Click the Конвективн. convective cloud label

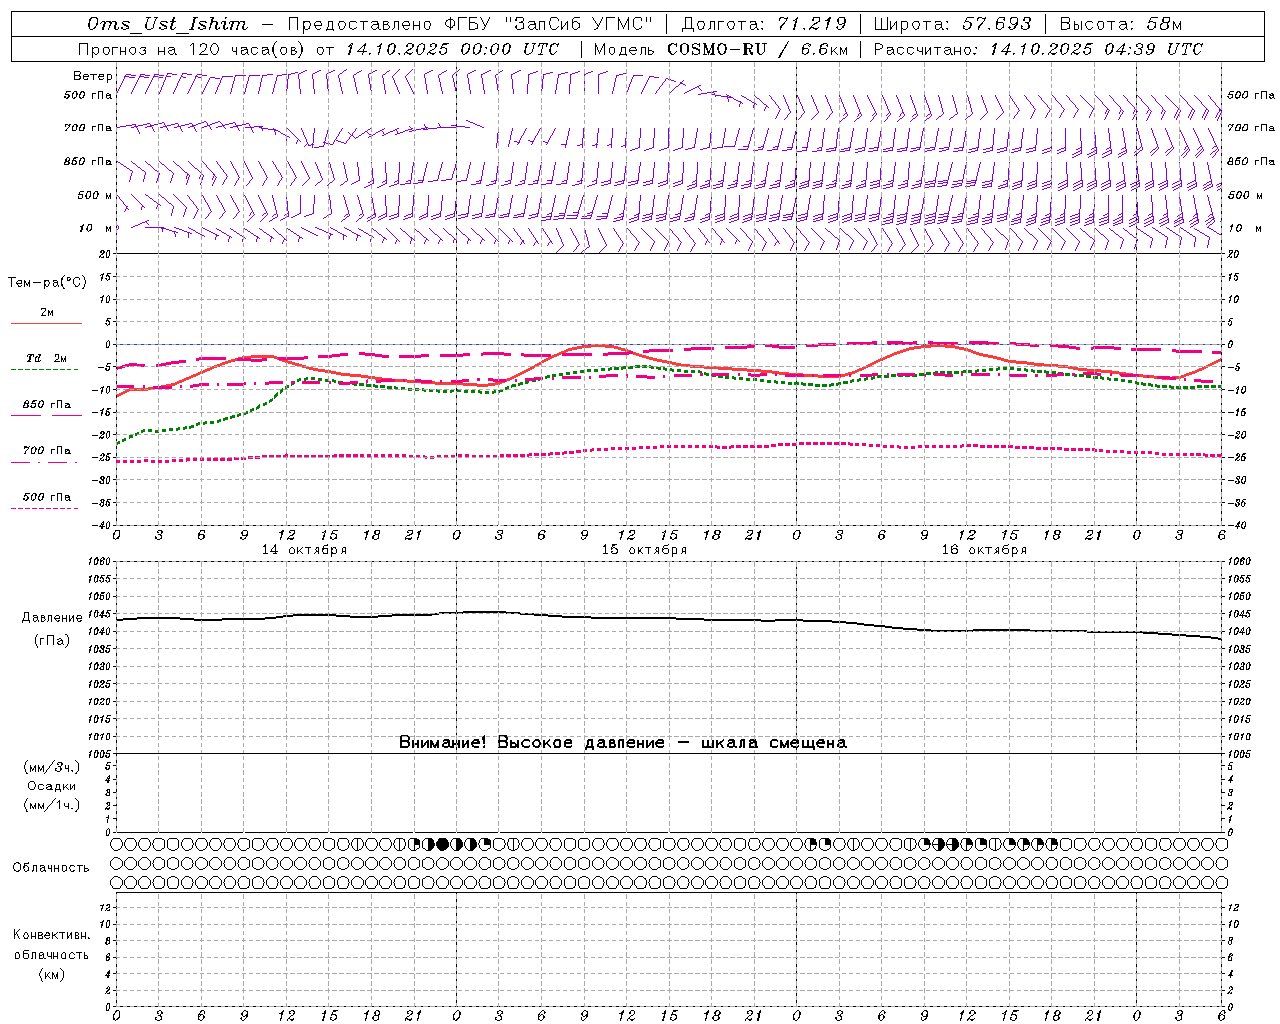(51, 935)
